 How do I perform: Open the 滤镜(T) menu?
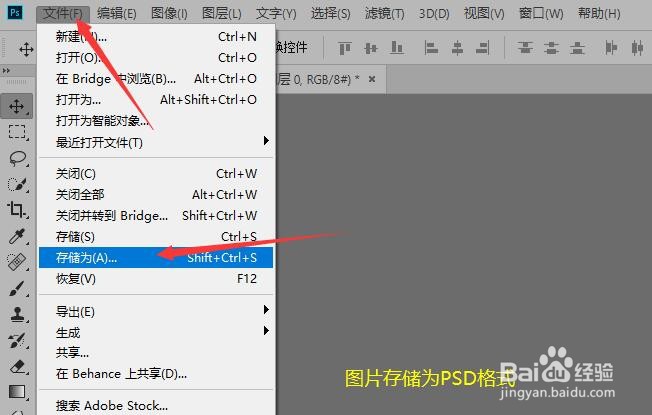(384, 14)
